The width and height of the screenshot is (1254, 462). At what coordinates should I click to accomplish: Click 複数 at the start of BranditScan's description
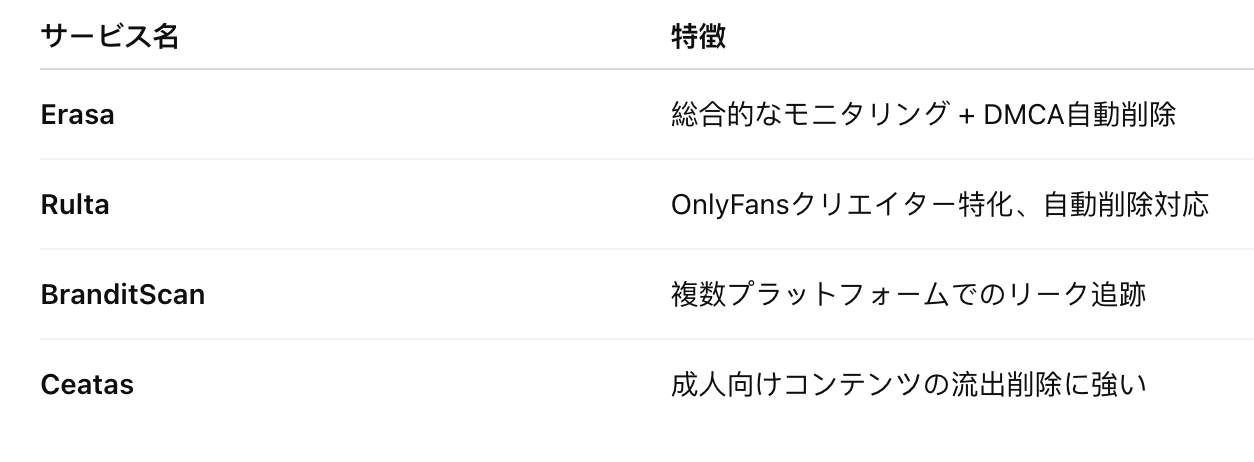(x=698, y=295)
